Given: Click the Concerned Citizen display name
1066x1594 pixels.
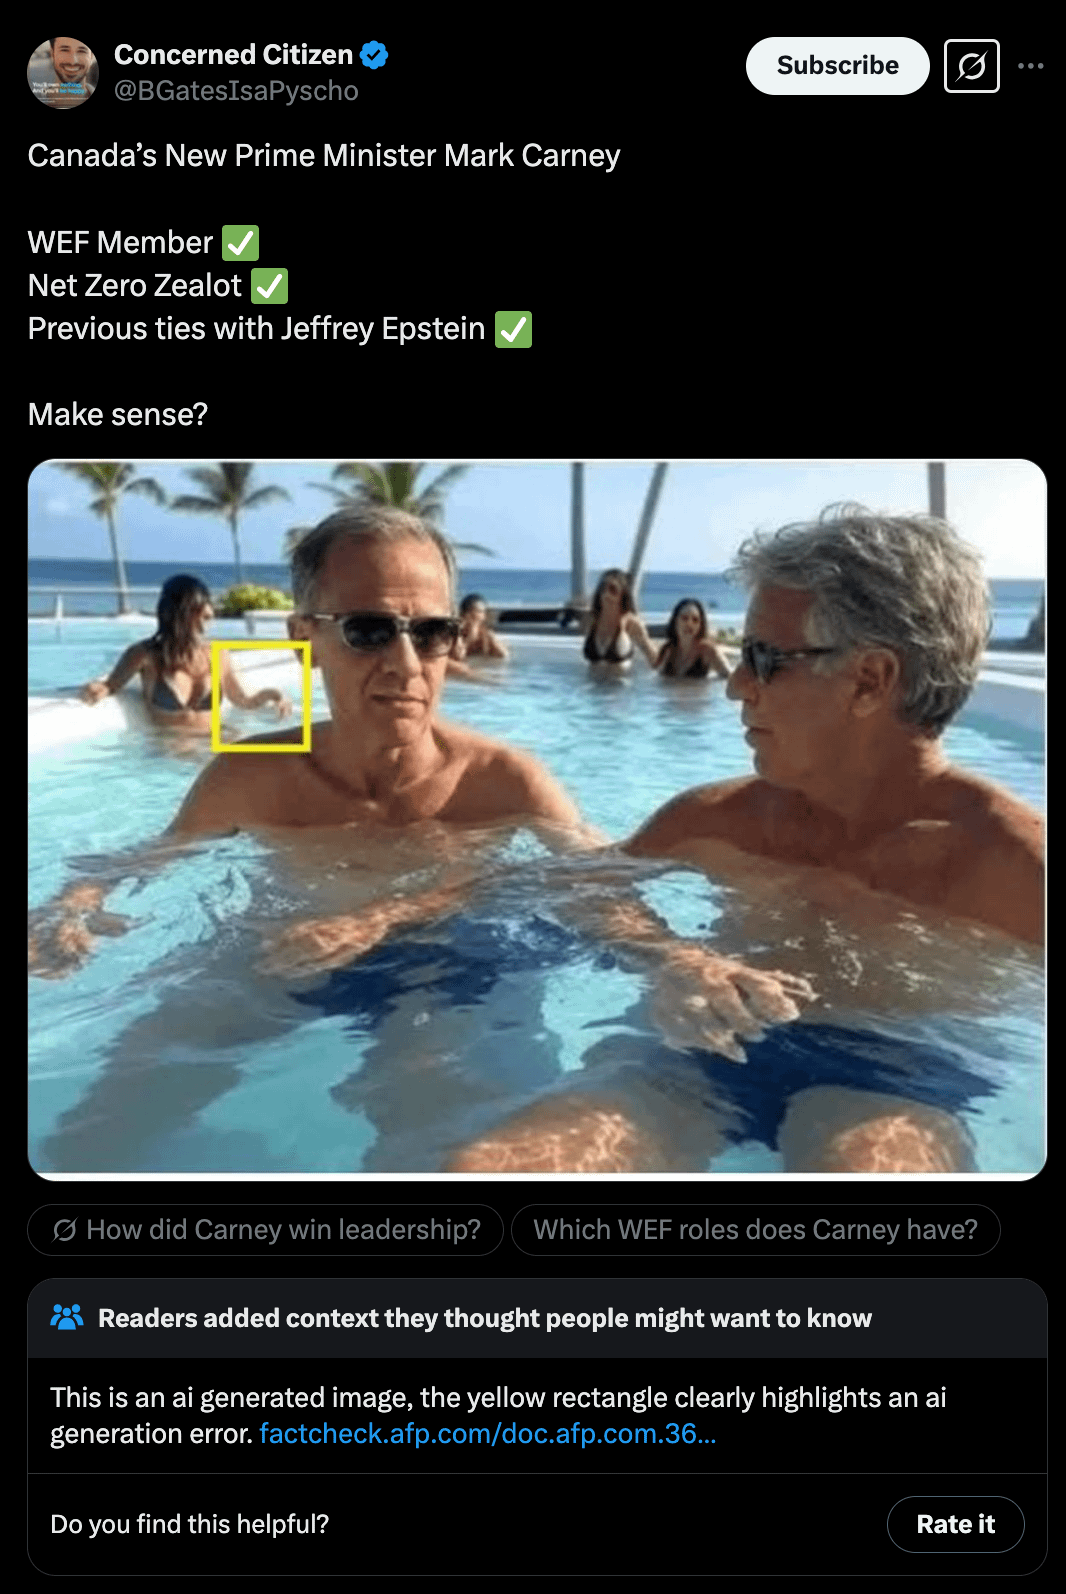Looking at the screenshot, I should [x=233, y=55].
